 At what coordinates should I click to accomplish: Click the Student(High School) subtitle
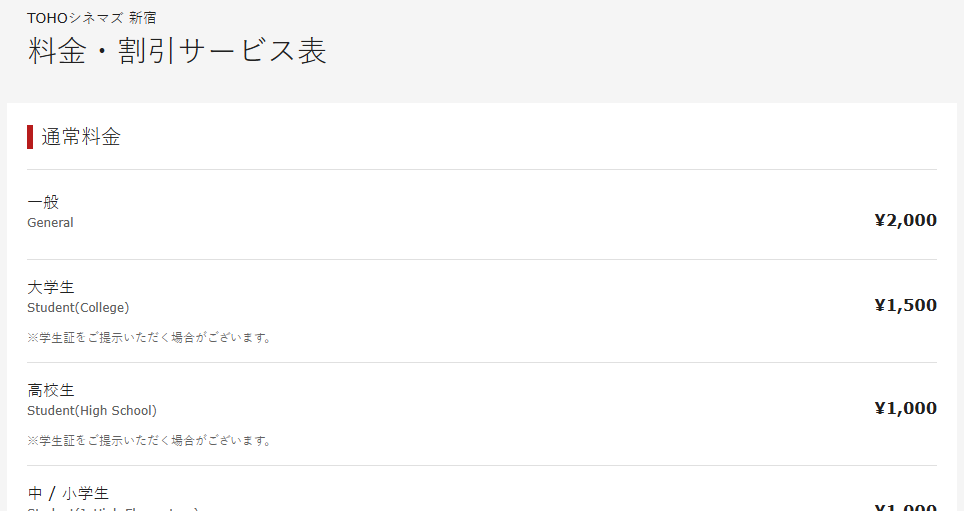point(92,410)
